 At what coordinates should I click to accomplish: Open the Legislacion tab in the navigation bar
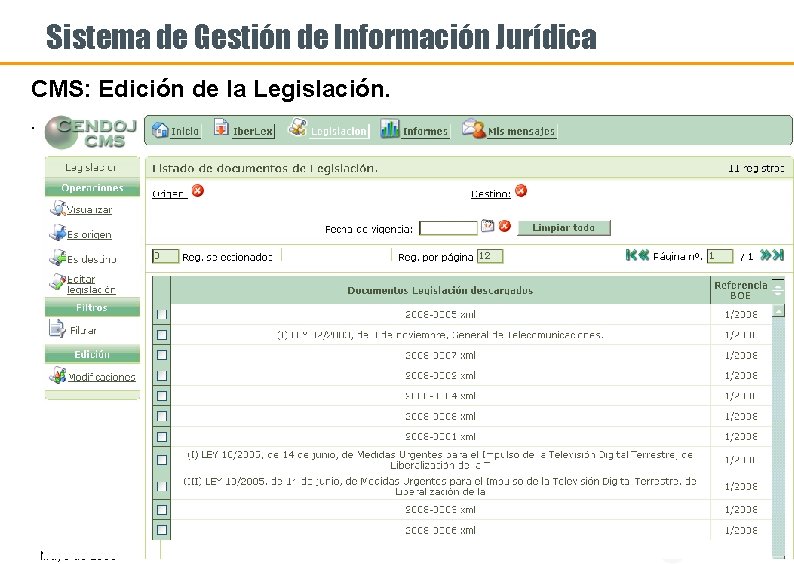pyautogui.click(x=338, y=131)
